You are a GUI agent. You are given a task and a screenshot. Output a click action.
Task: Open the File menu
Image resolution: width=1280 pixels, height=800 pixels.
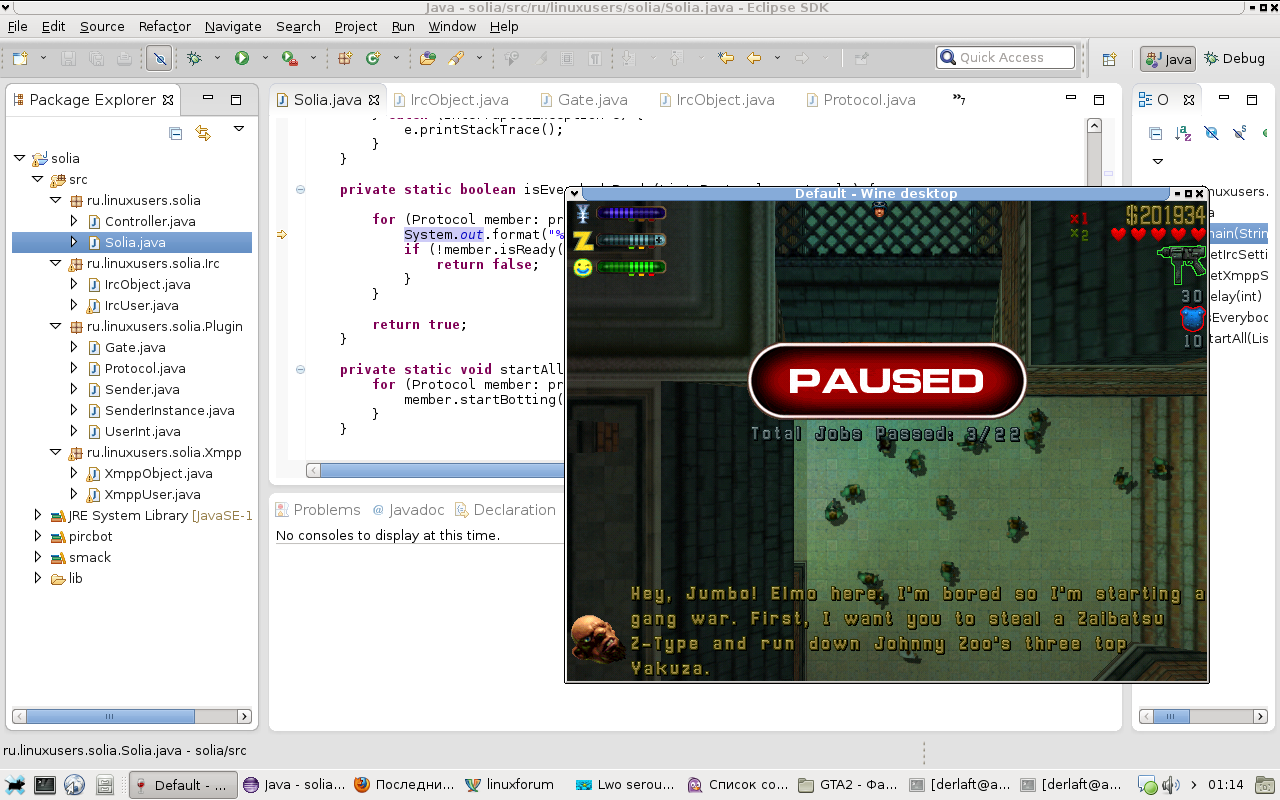17,26
